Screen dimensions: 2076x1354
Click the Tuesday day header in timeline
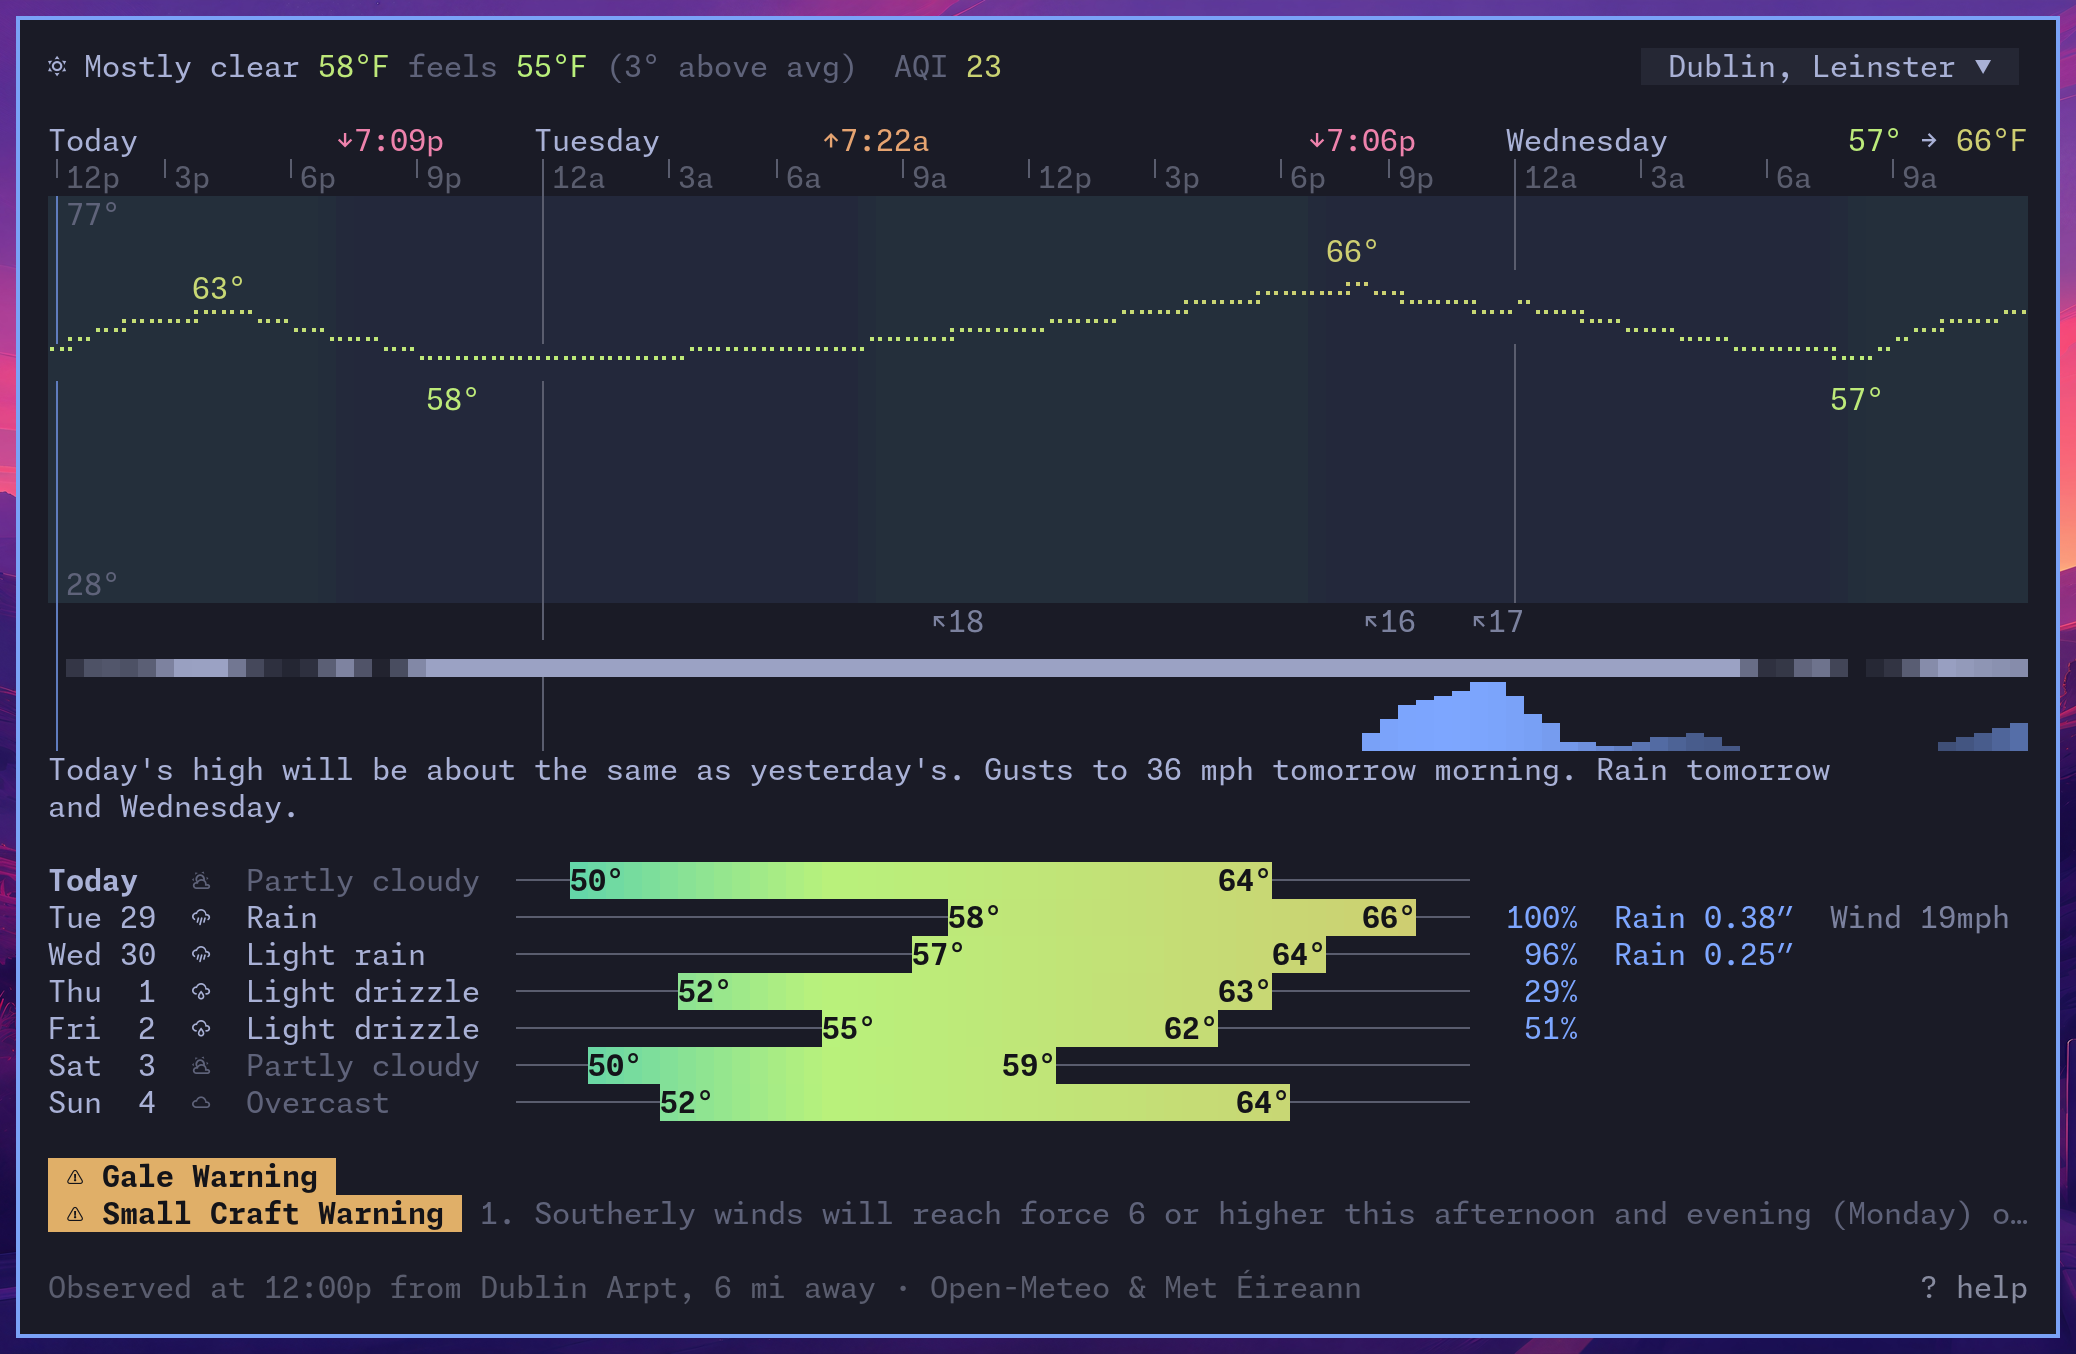tap(597, 141)
